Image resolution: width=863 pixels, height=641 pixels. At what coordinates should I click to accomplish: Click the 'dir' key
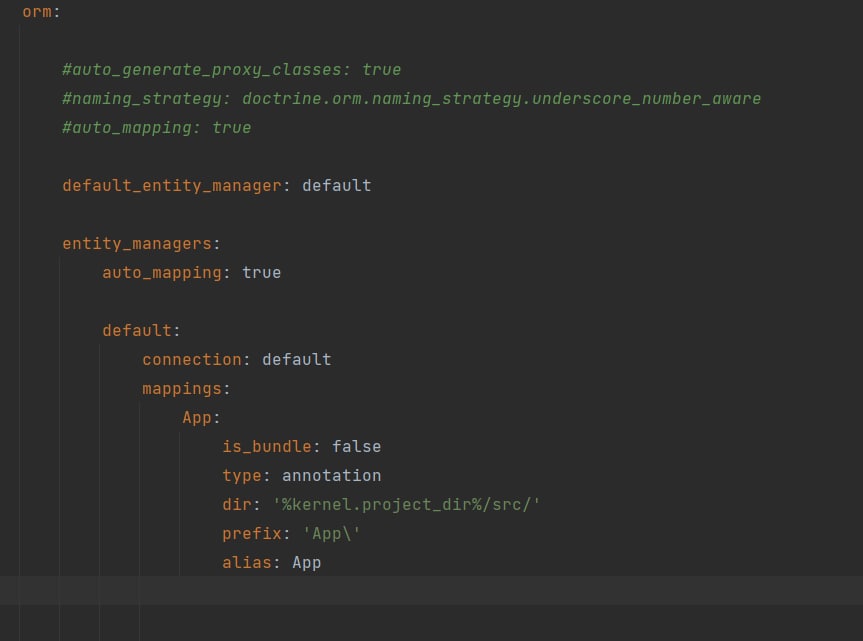tap(237, 505)
